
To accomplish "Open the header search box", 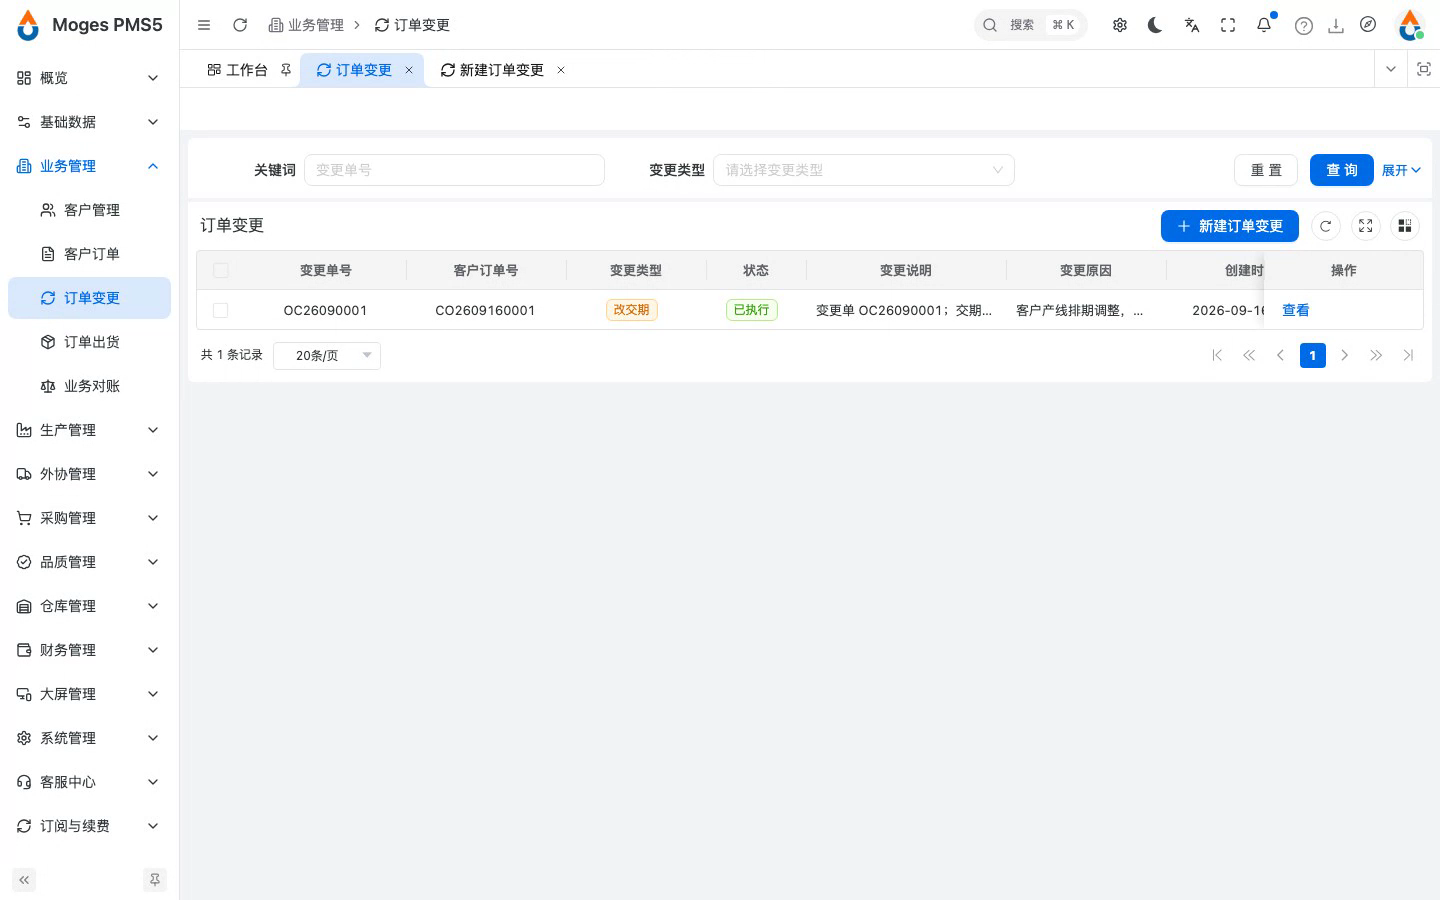I will point(1030,25).
